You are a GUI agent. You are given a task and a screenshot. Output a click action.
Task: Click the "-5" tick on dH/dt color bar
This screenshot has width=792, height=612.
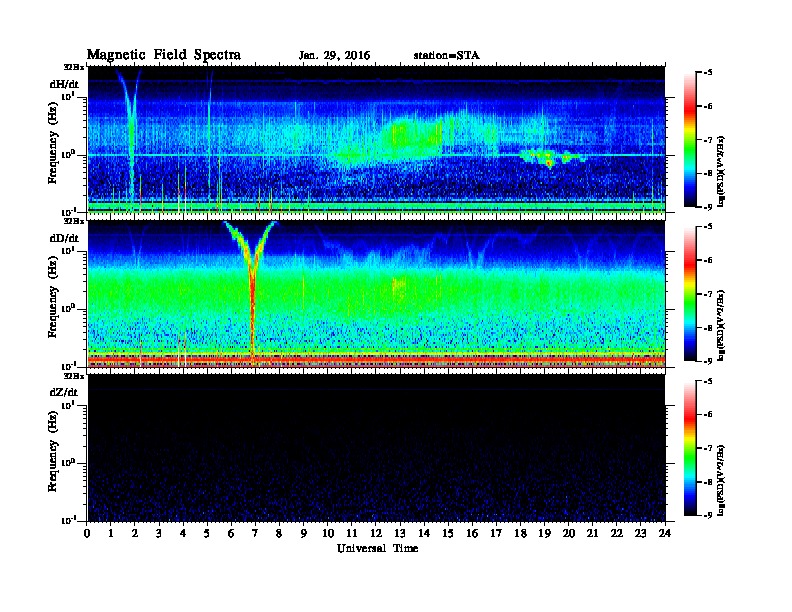click(707, 73)
